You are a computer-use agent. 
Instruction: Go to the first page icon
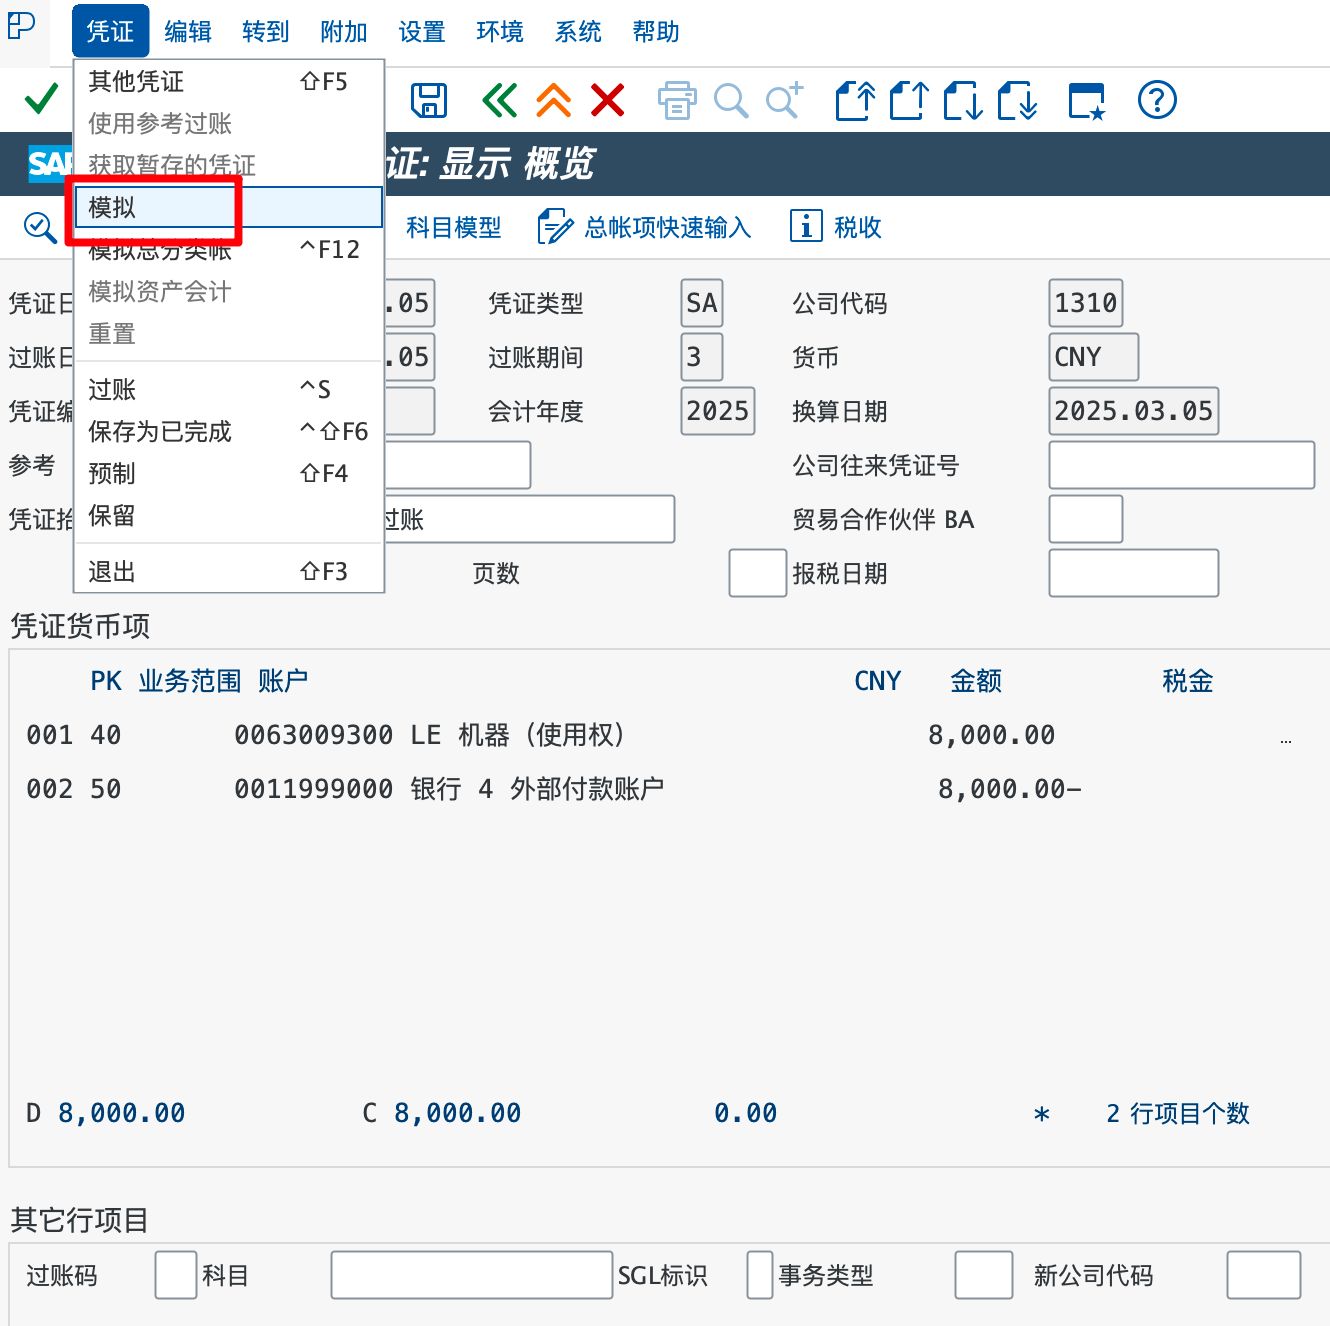855,100
